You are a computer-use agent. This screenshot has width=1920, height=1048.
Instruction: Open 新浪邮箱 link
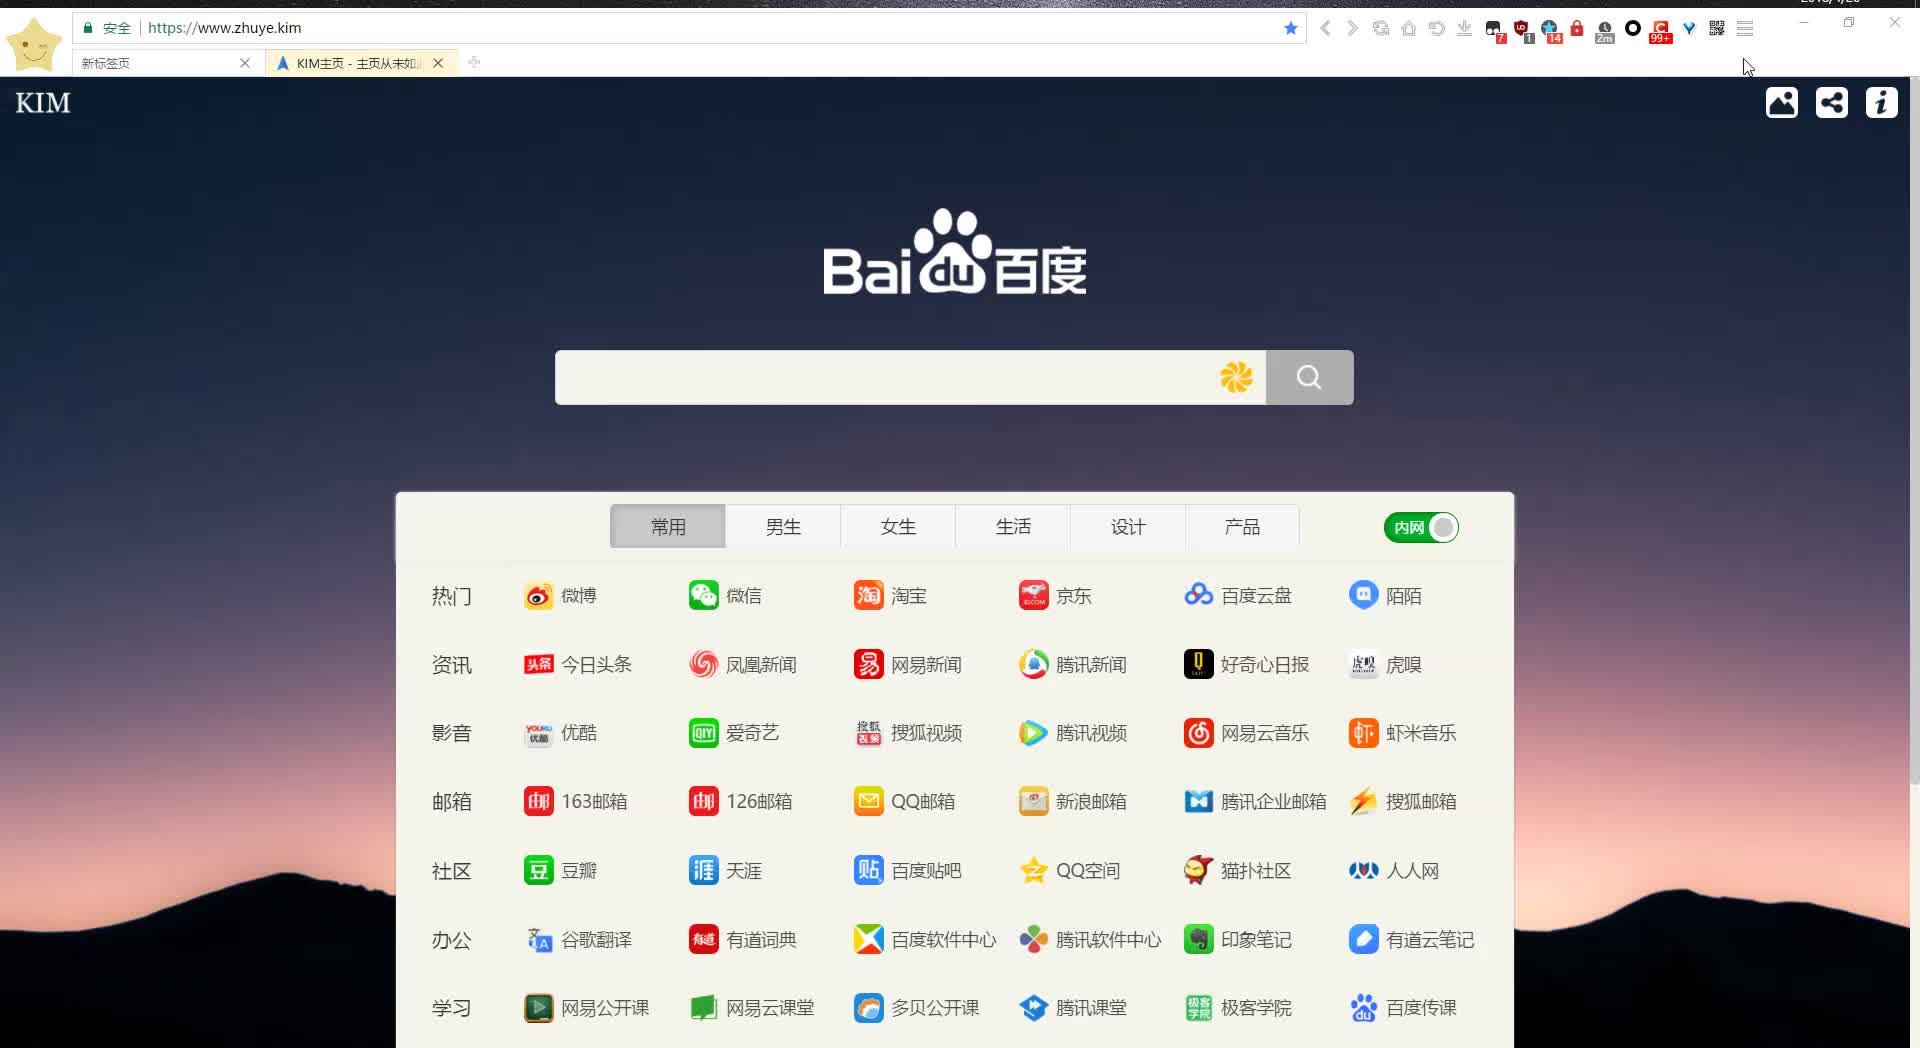coord(1073,802)
